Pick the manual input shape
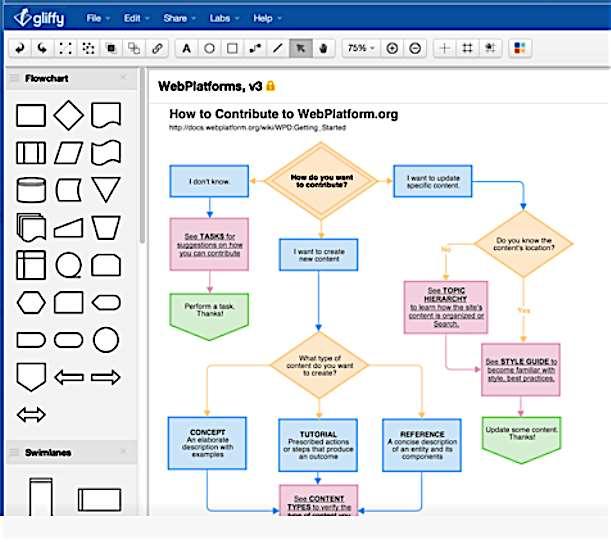611x542 pixels. coord(69,228)
